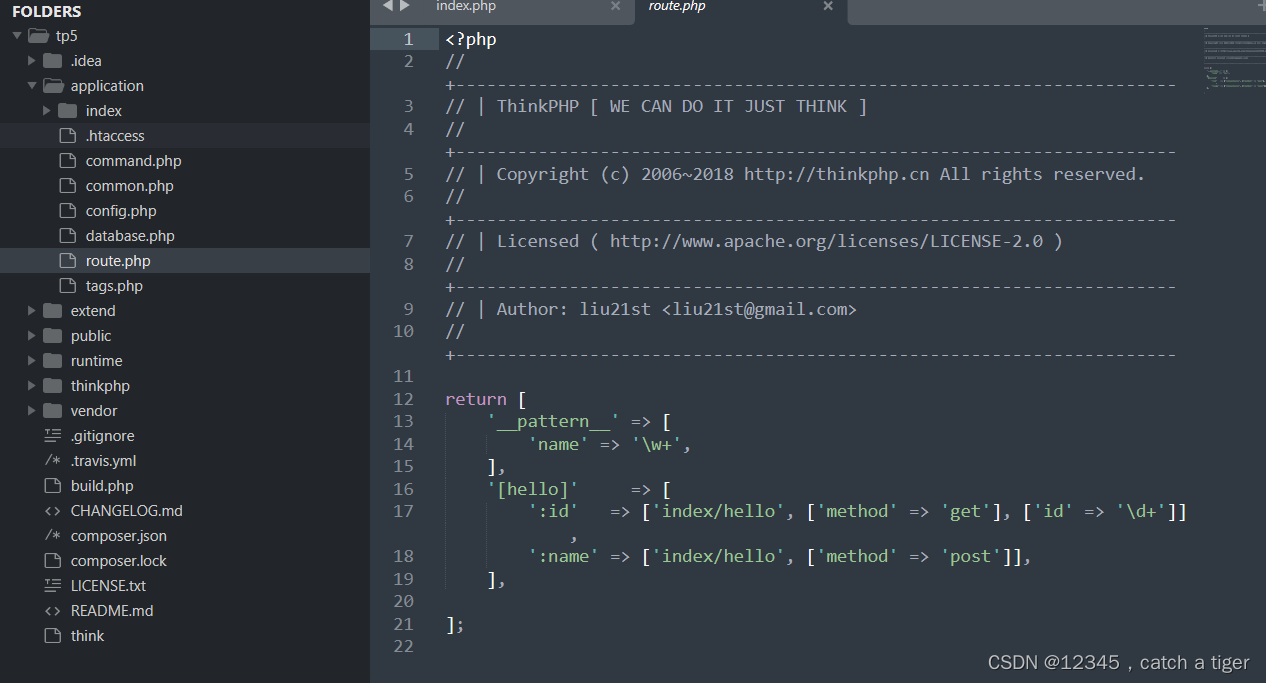1266x683 pixels.
Task: Go to previous tab with left arrow
Action: [388, 6]
